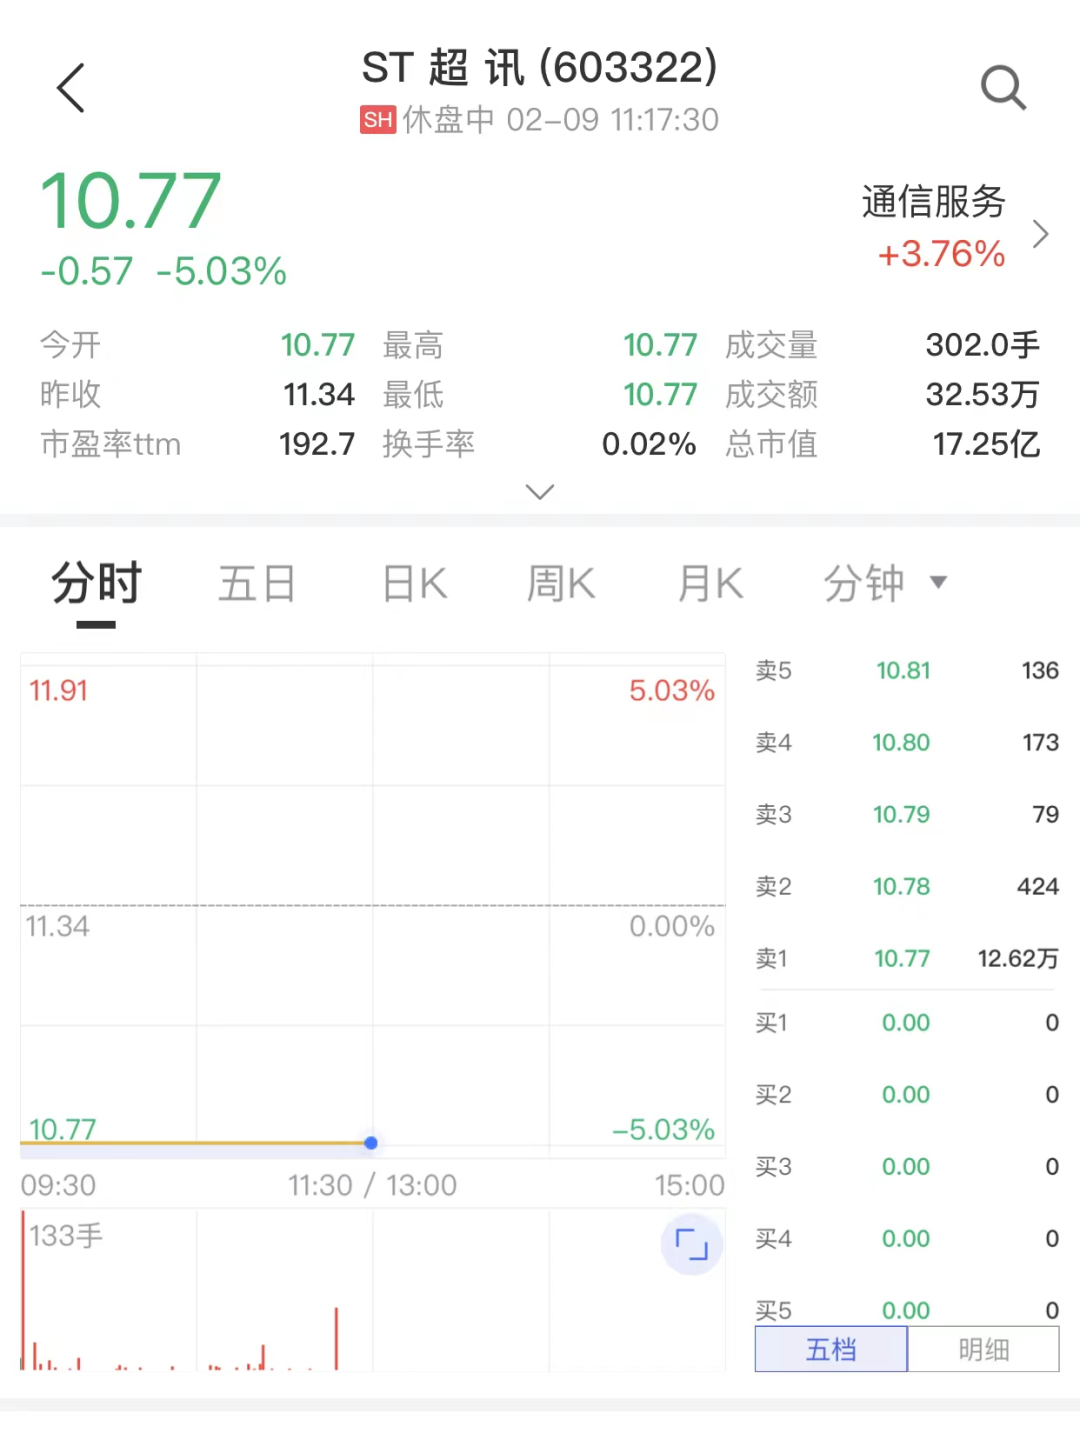Tap time axis label 15:00
1080x1433 pixels.
pyautogui.click(x=689, y=1185)
